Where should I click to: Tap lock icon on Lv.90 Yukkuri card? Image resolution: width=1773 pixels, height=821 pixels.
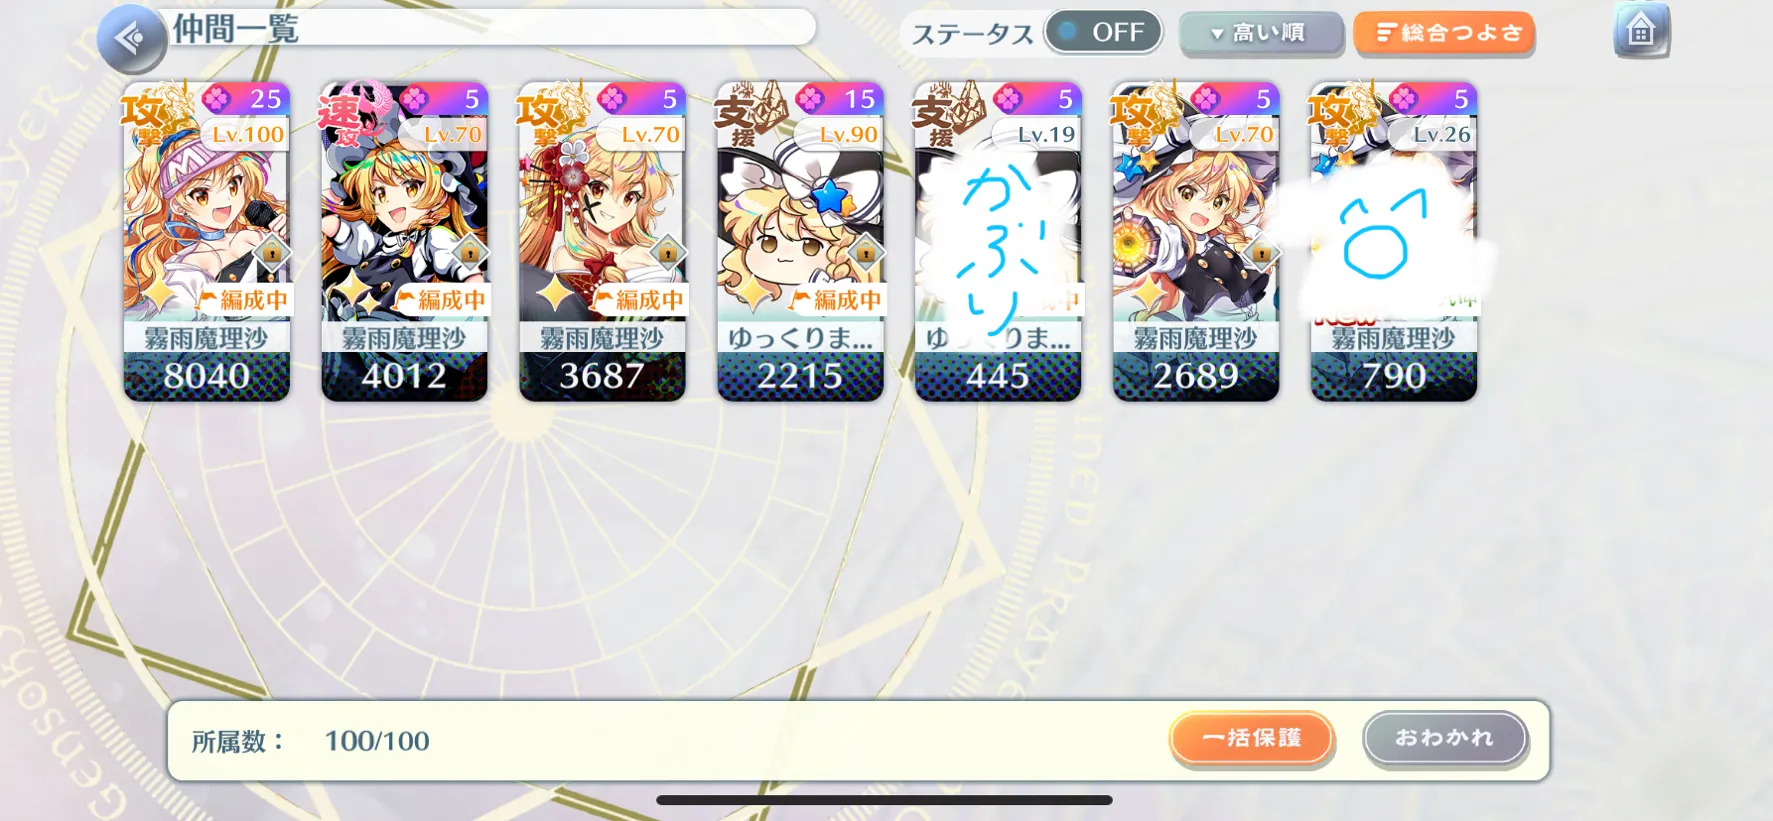pyautogui.click(x=866, y=253)
